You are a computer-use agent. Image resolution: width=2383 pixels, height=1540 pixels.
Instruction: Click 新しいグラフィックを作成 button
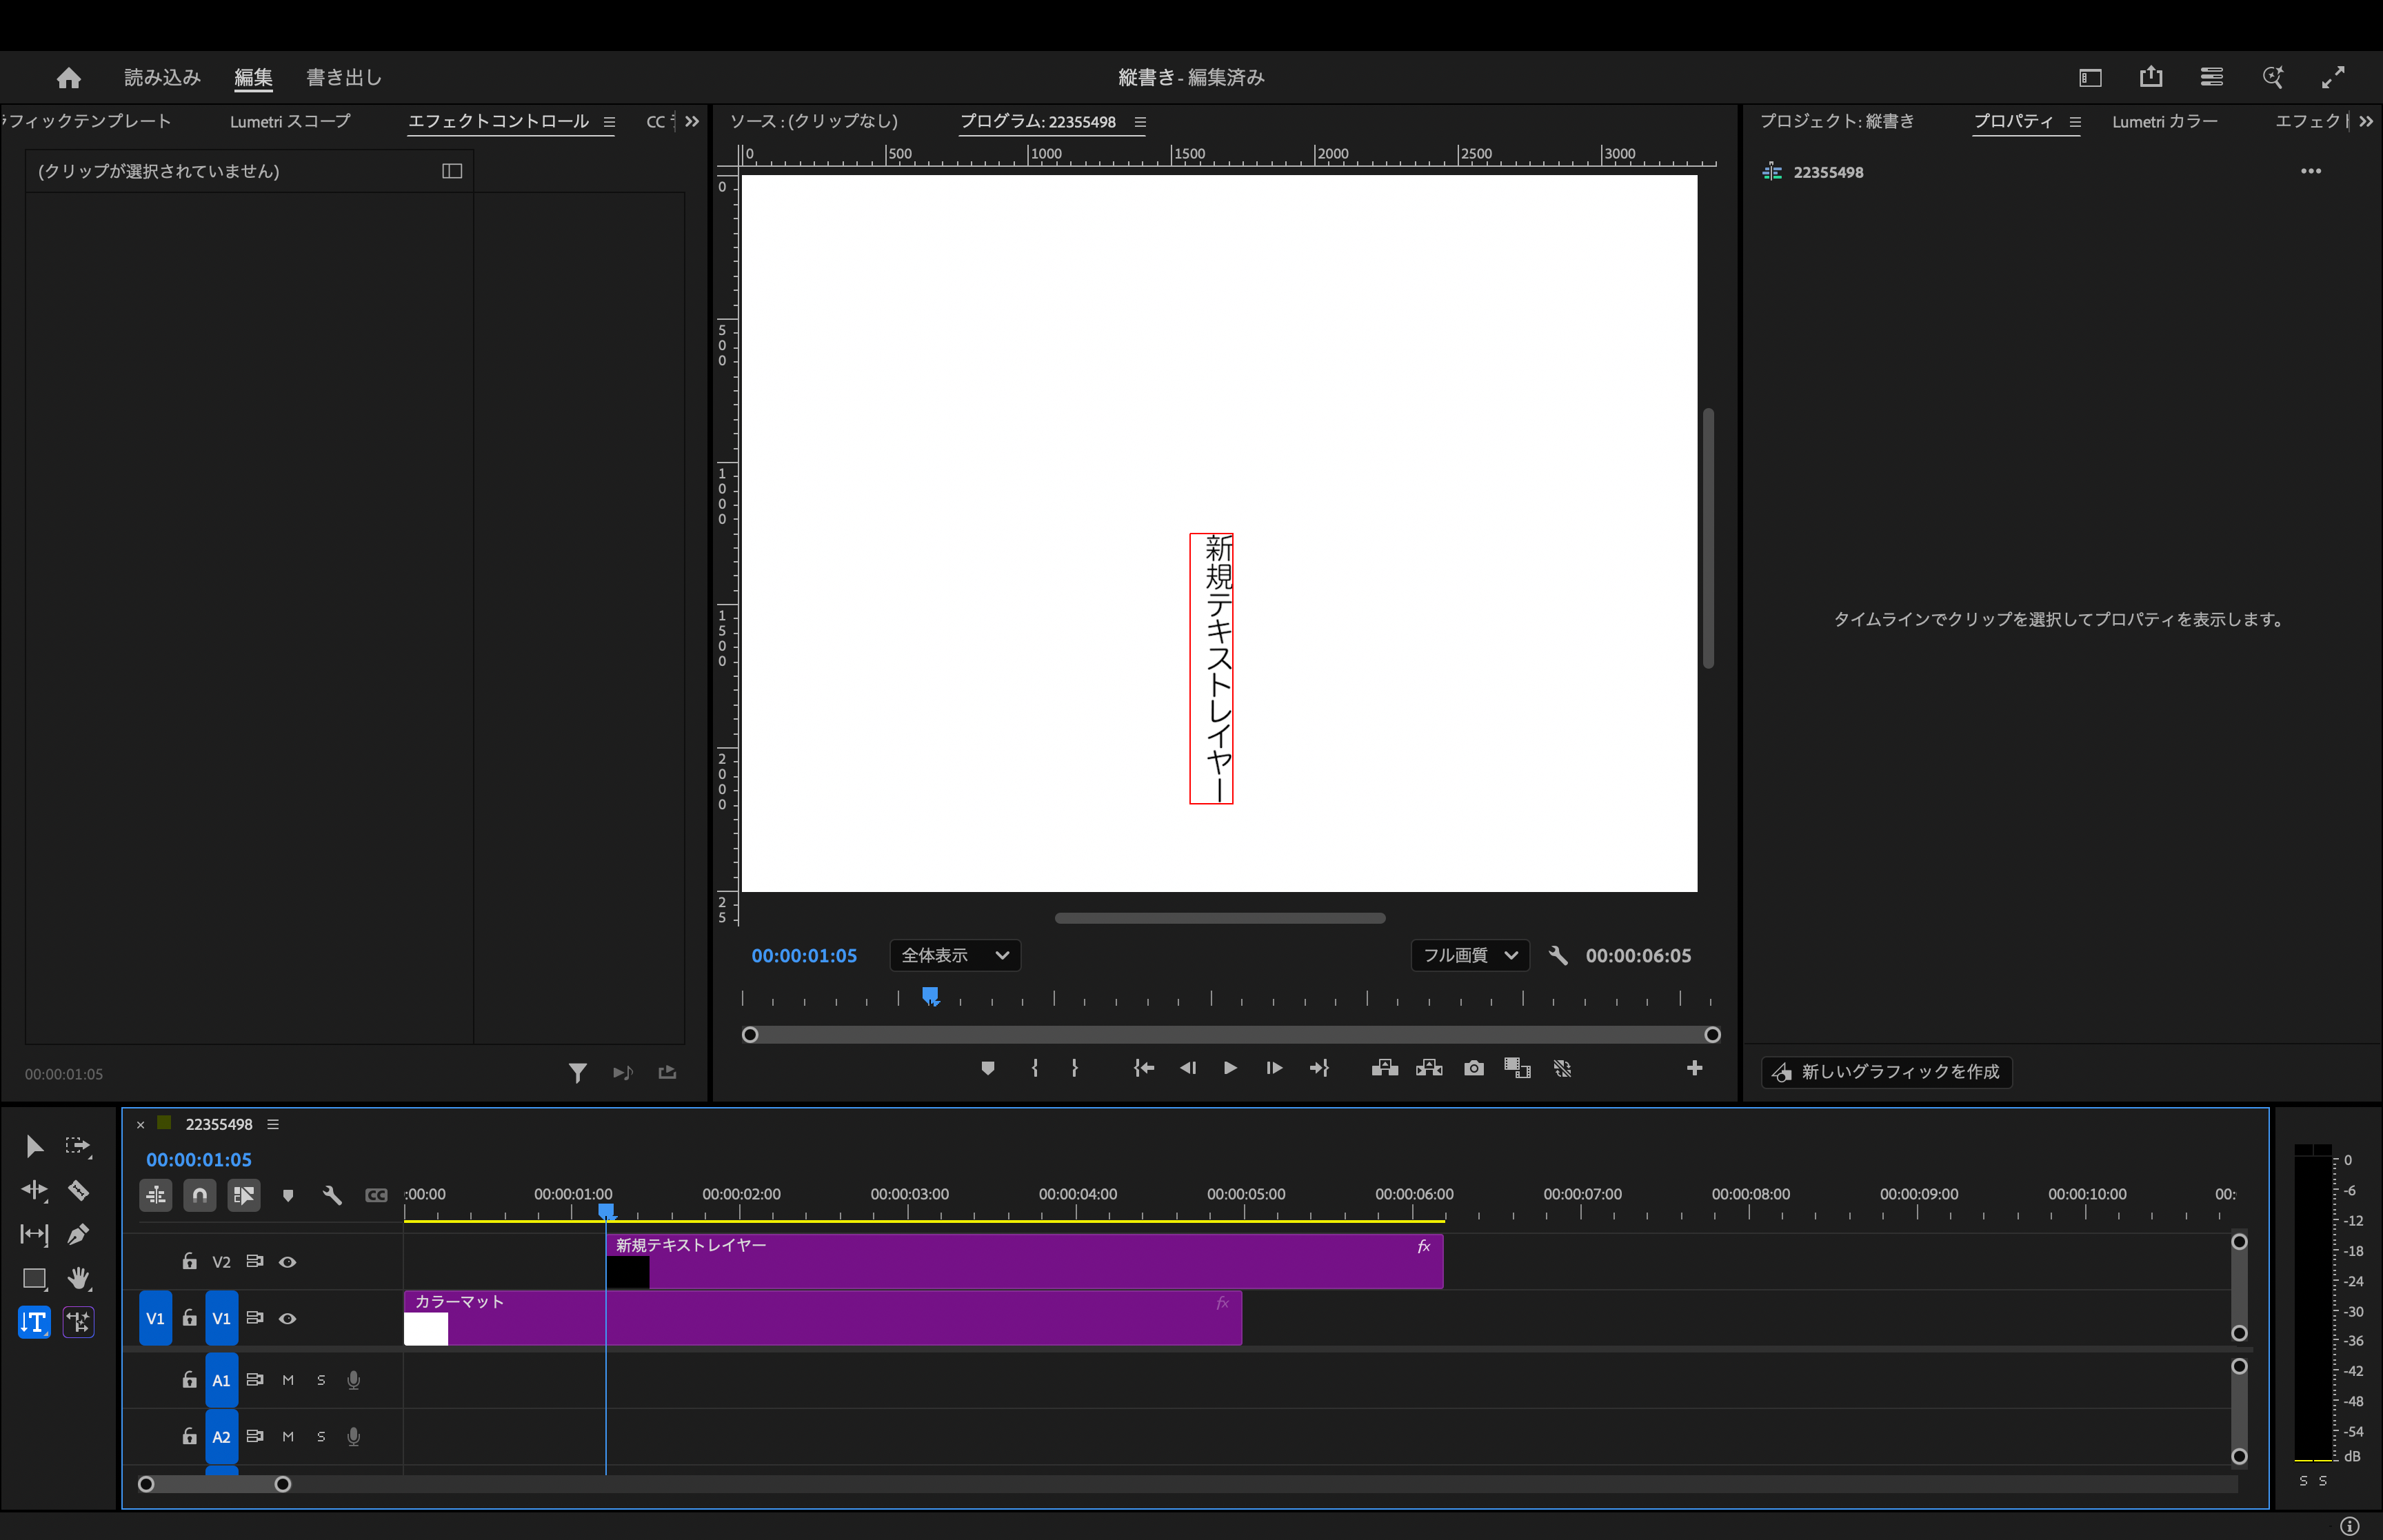click(x=1886, y=1072)
